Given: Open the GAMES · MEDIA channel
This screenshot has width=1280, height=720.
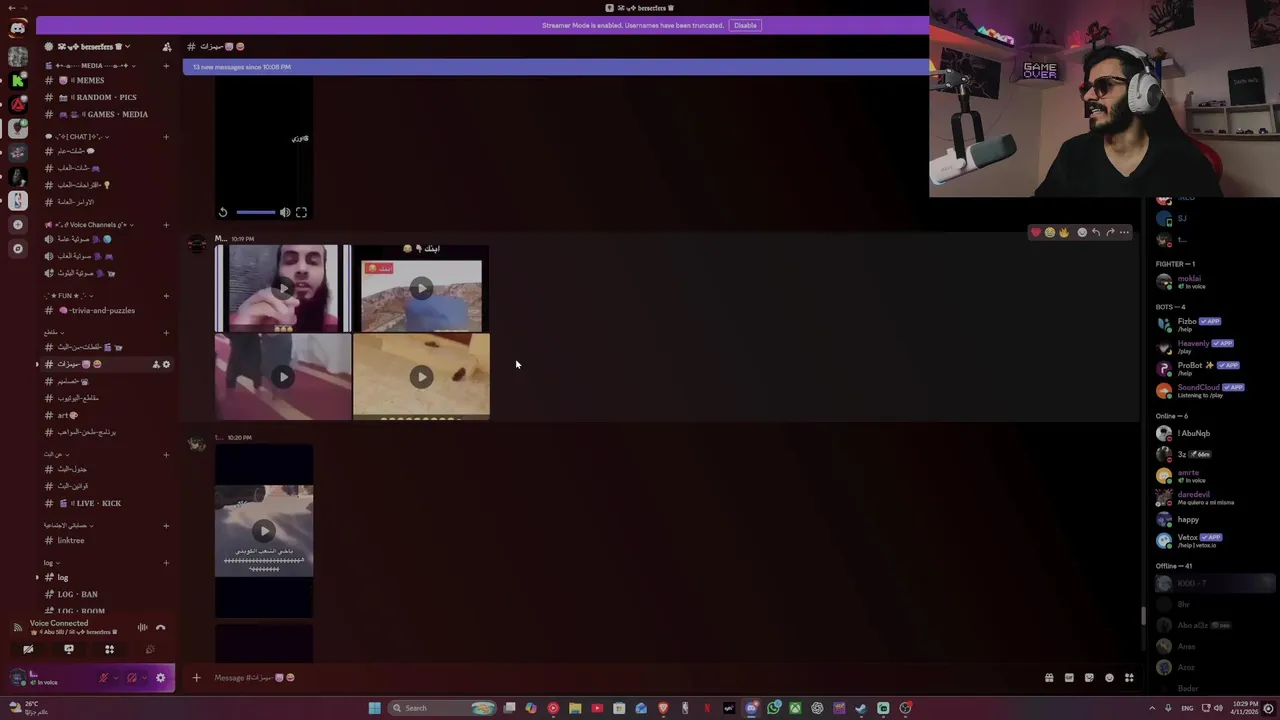Looking at the screenshot, I should [96, 114].
